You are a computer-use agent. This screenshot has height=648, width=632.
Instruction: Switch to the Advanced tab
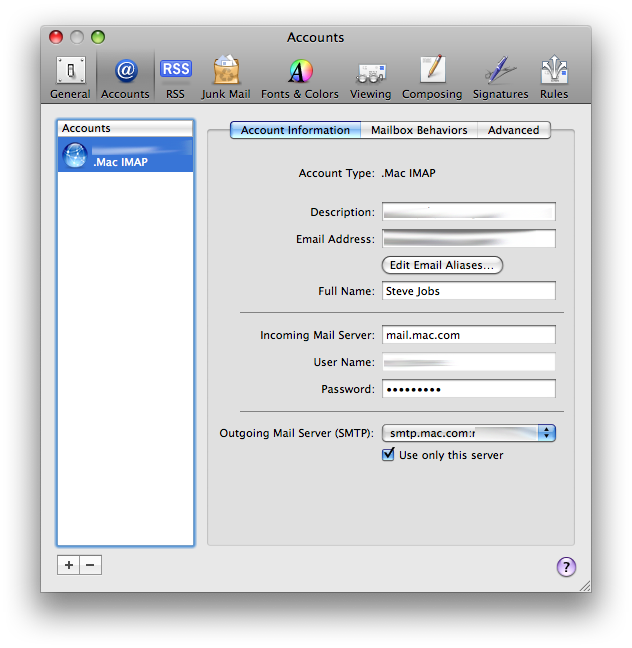(513, 130)
